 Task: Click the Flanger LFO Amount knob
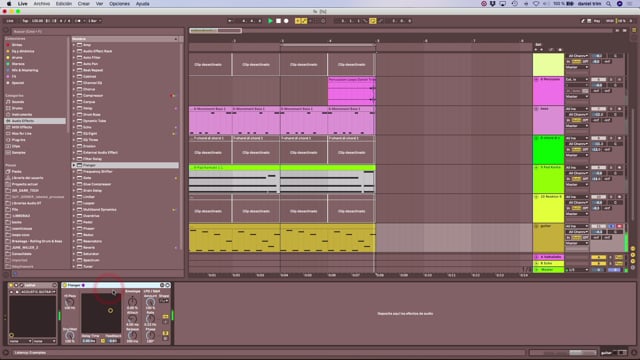pos(150,302)
